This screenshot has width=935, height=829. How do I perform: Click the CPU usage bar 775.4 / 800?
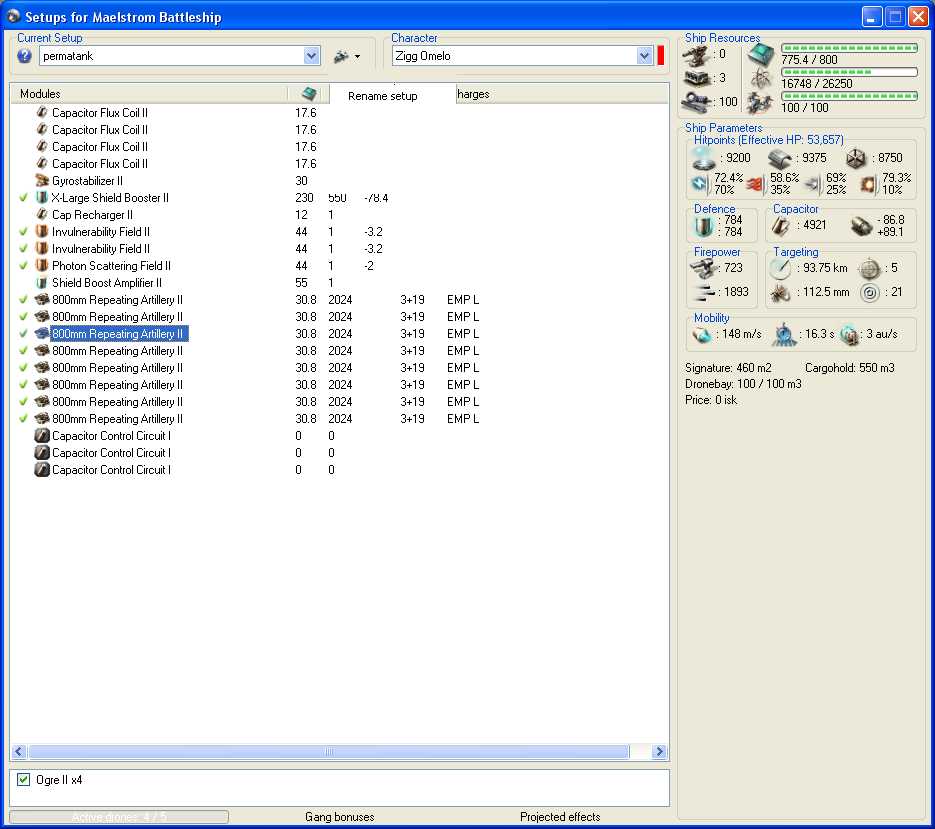(849, 48)
